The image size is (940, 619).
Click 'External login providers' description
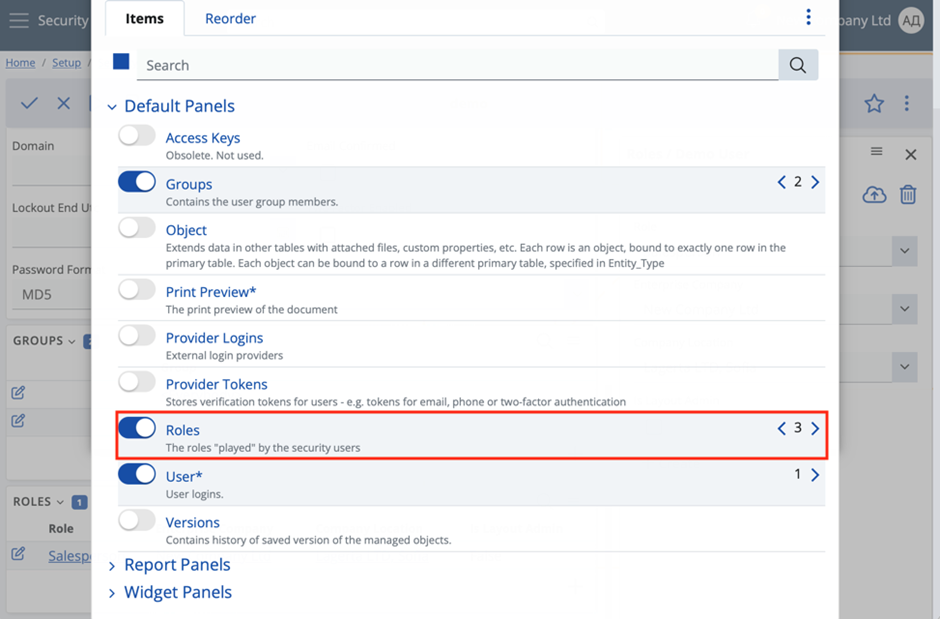(224, 355)
